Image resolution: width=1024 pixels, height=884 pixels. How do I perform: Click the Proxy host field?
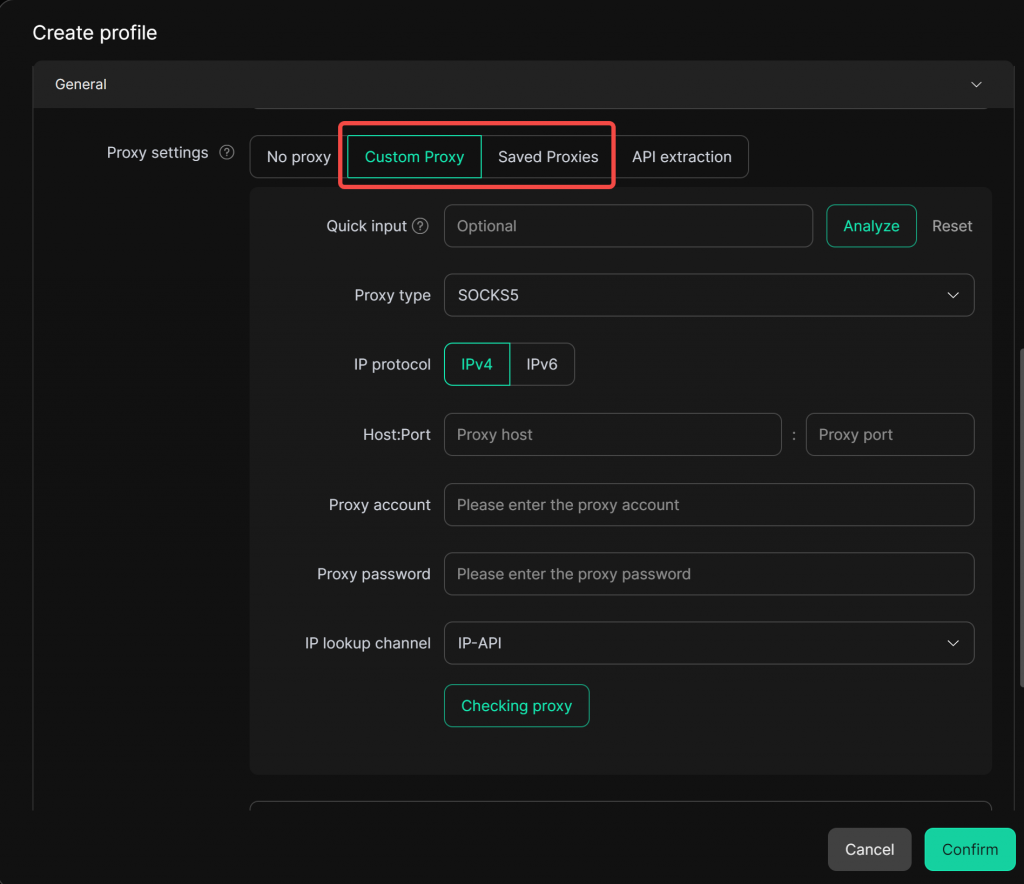click(x=612, y=435)
